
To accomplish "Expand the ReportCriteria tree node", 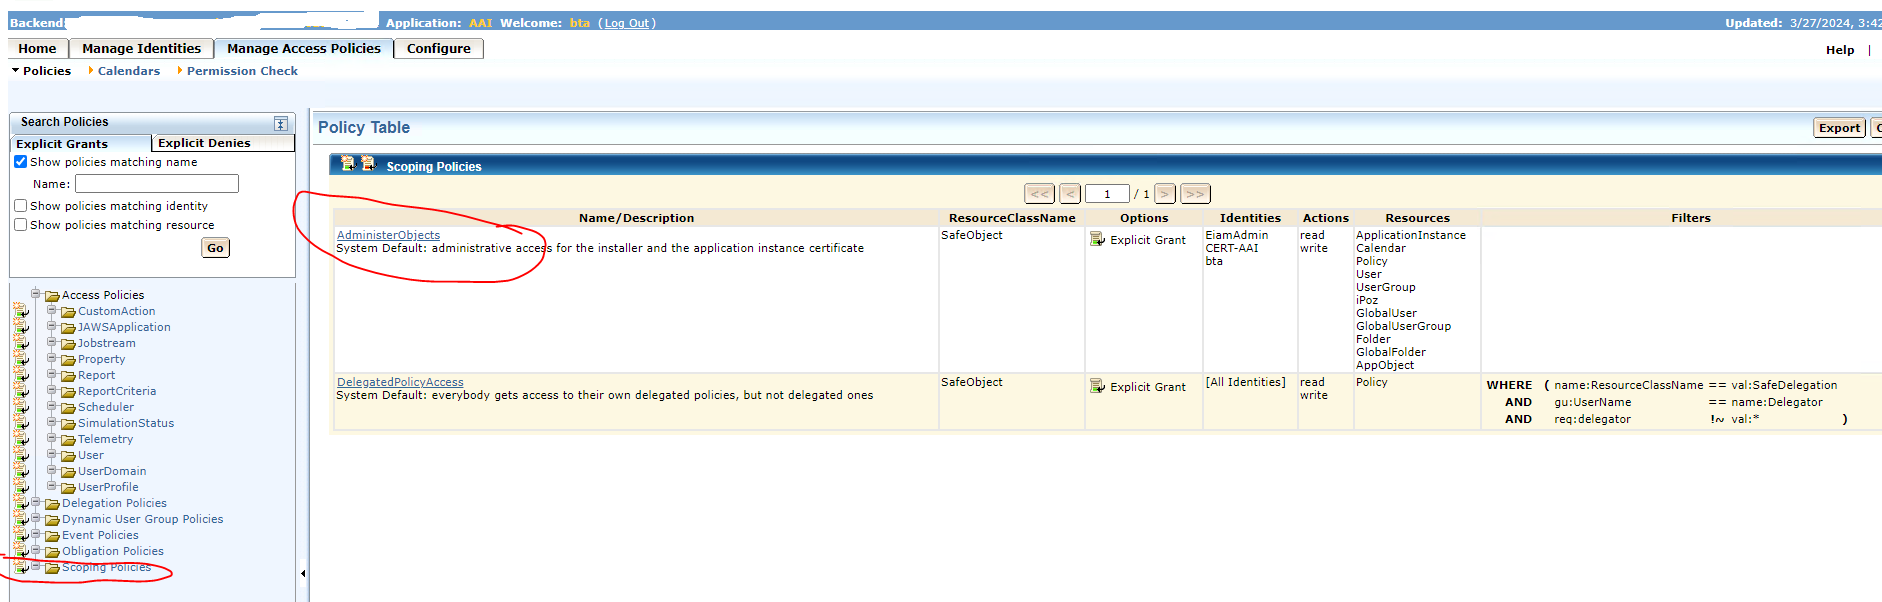I will tap(52, 390).
